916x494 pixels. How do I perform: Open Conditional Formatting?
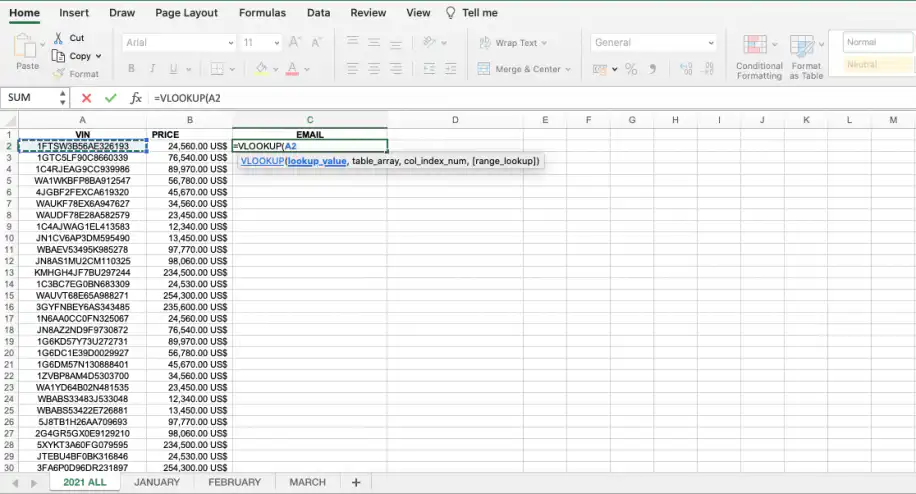tap(759, 57)
